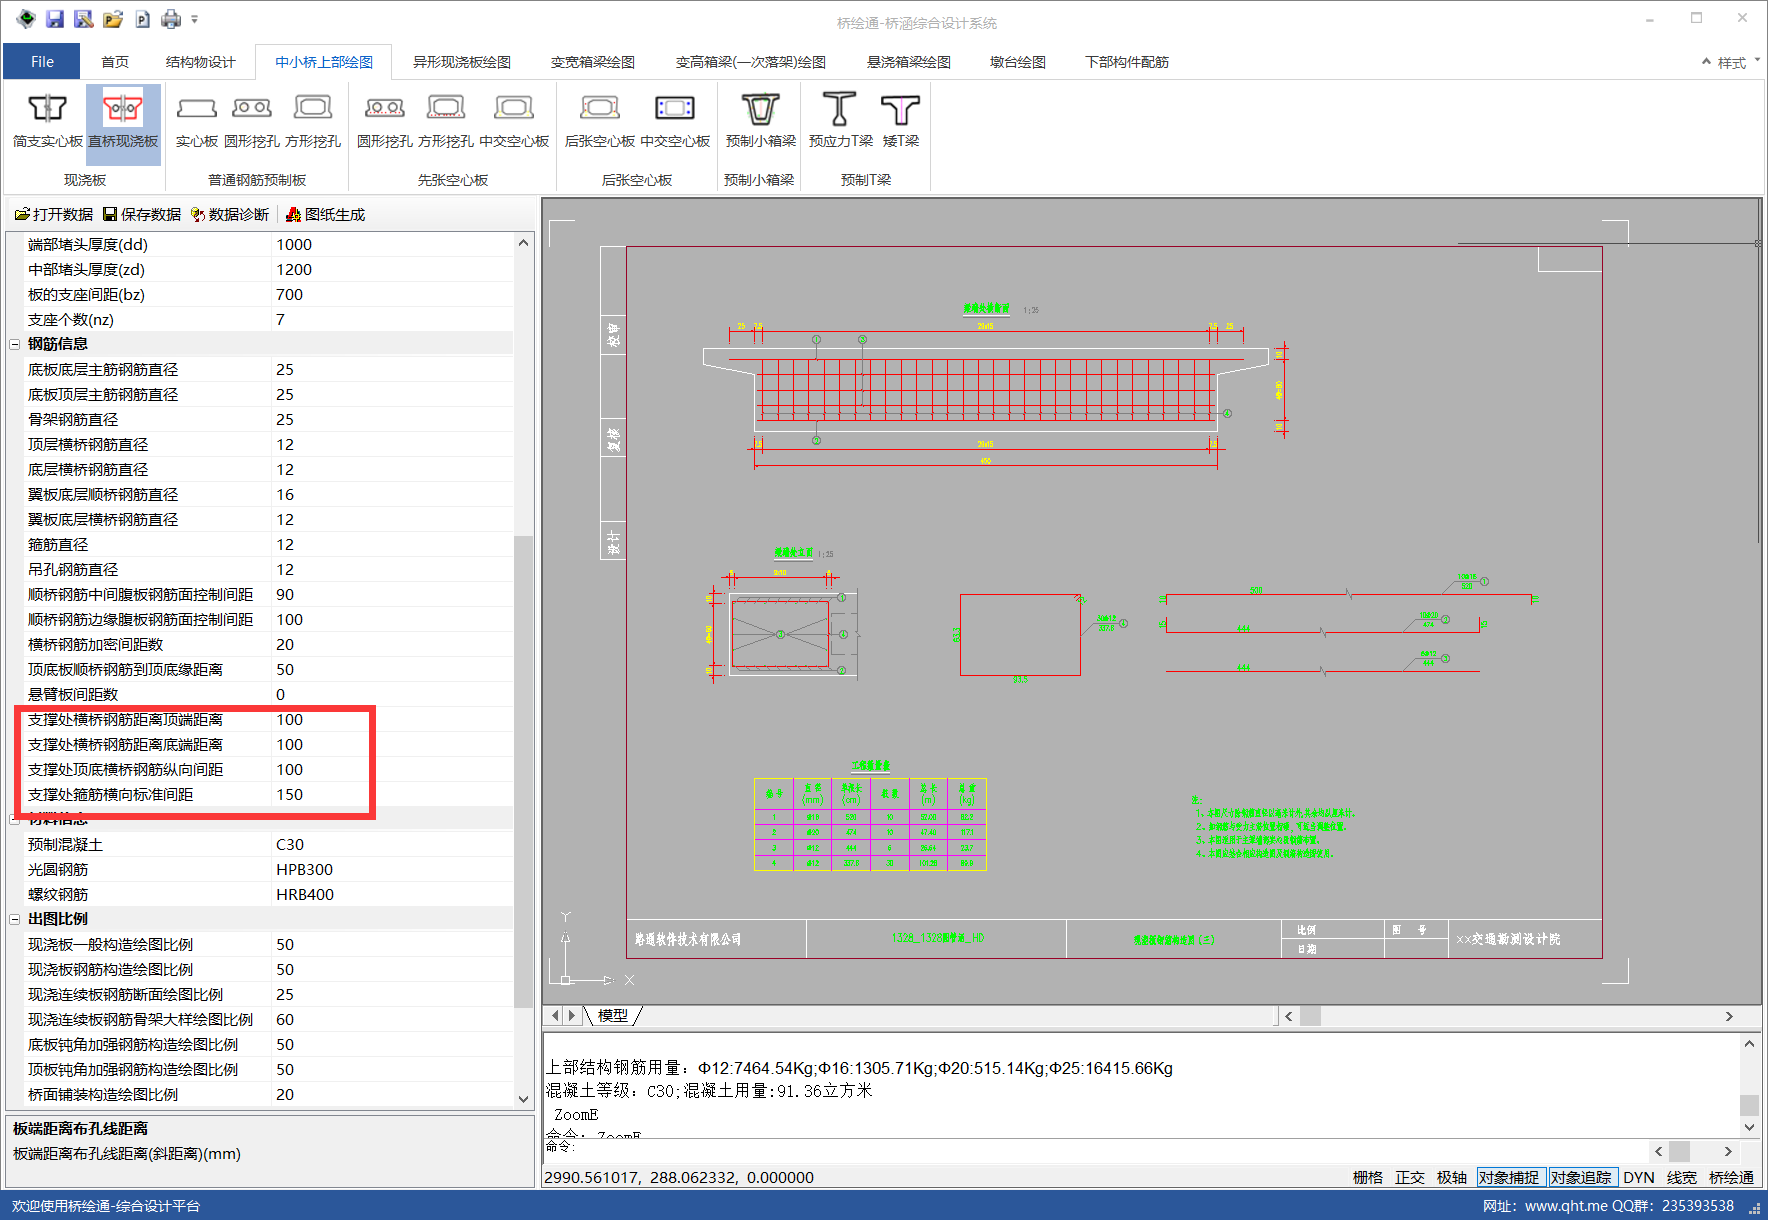
Task: Click the print icon in quick access toolbar
Action: click(171, 19)
